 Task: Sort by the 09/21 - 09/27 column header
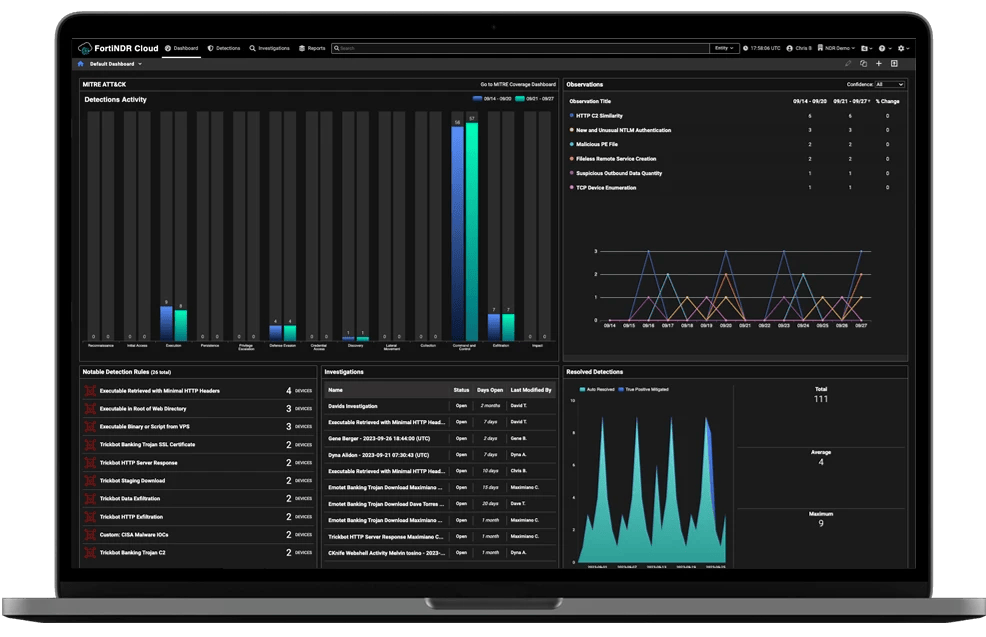(851, 101)
